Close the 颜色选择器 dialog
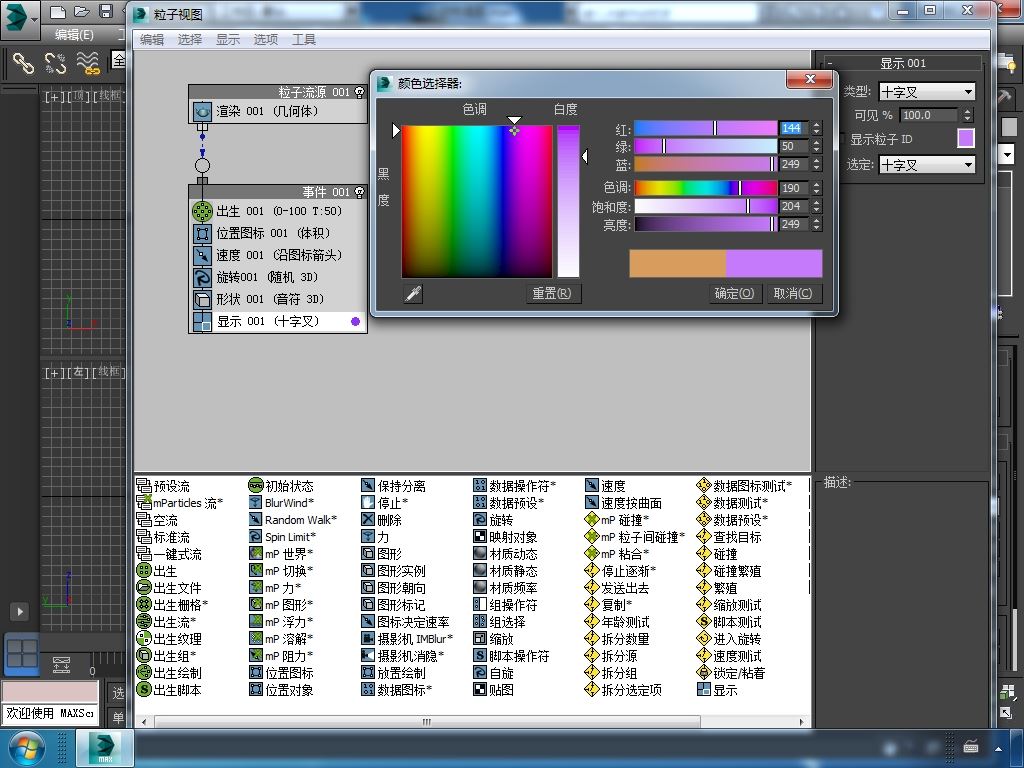1024x768 pixels. pos(810,79)
